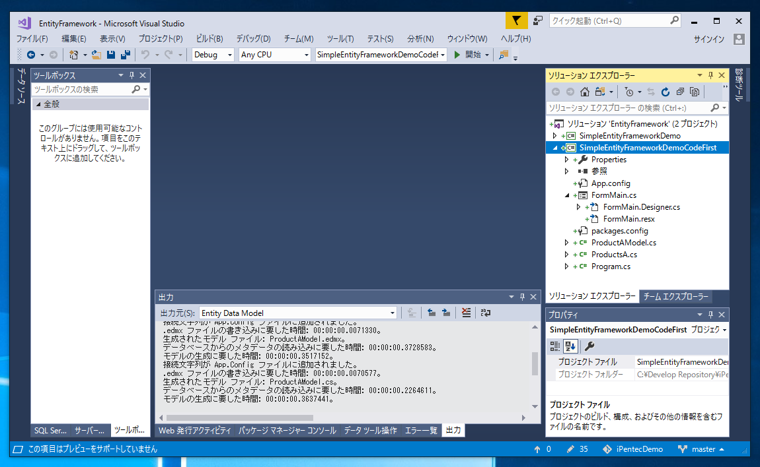This screenshot has width=760, height=467.
Task: Open the ツール(T) menu
Action: (x=340, y=39)
